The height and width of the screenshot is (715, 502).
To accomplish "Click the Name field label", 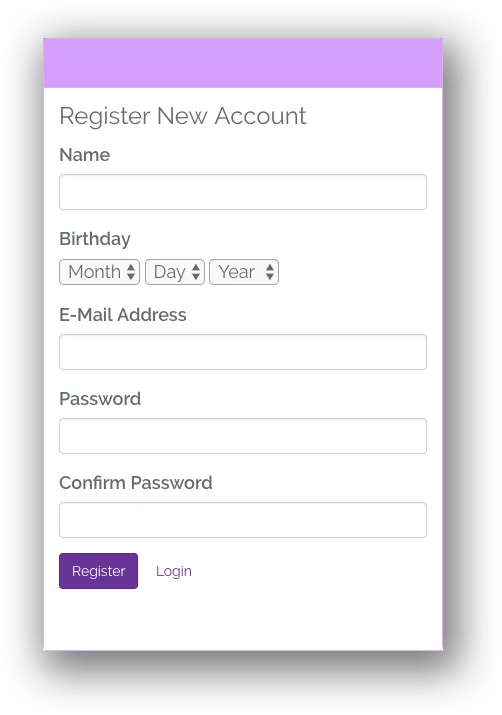I will point(85,155).
